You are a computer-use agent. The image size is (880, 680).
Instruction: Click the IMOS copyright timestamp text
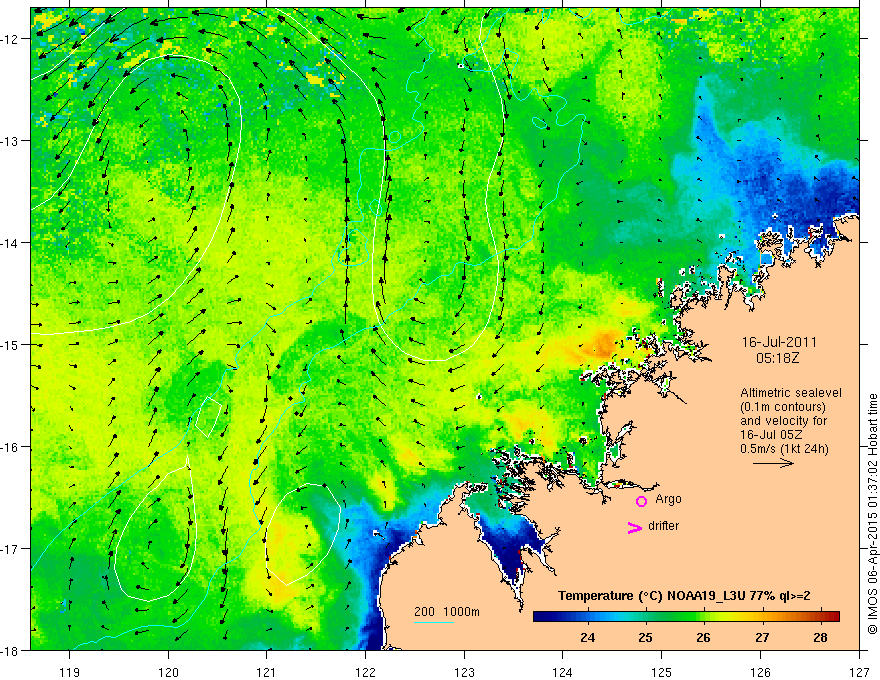873,514
